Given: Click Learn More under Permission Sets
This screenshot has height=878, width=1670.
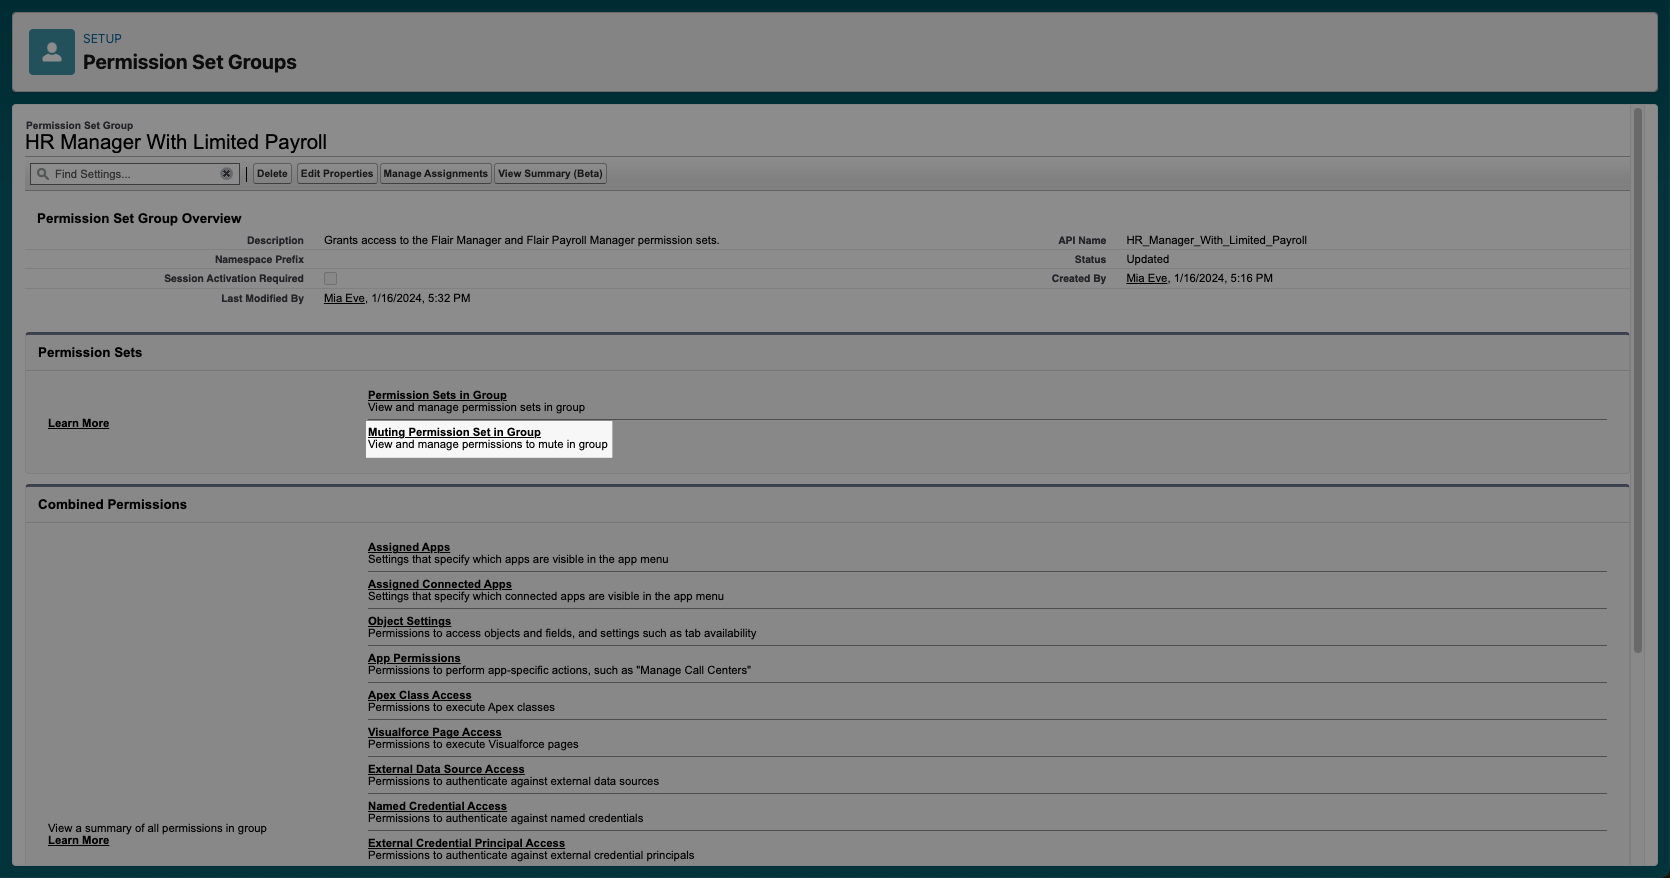Looking at the screenshot, I should 78,423.
